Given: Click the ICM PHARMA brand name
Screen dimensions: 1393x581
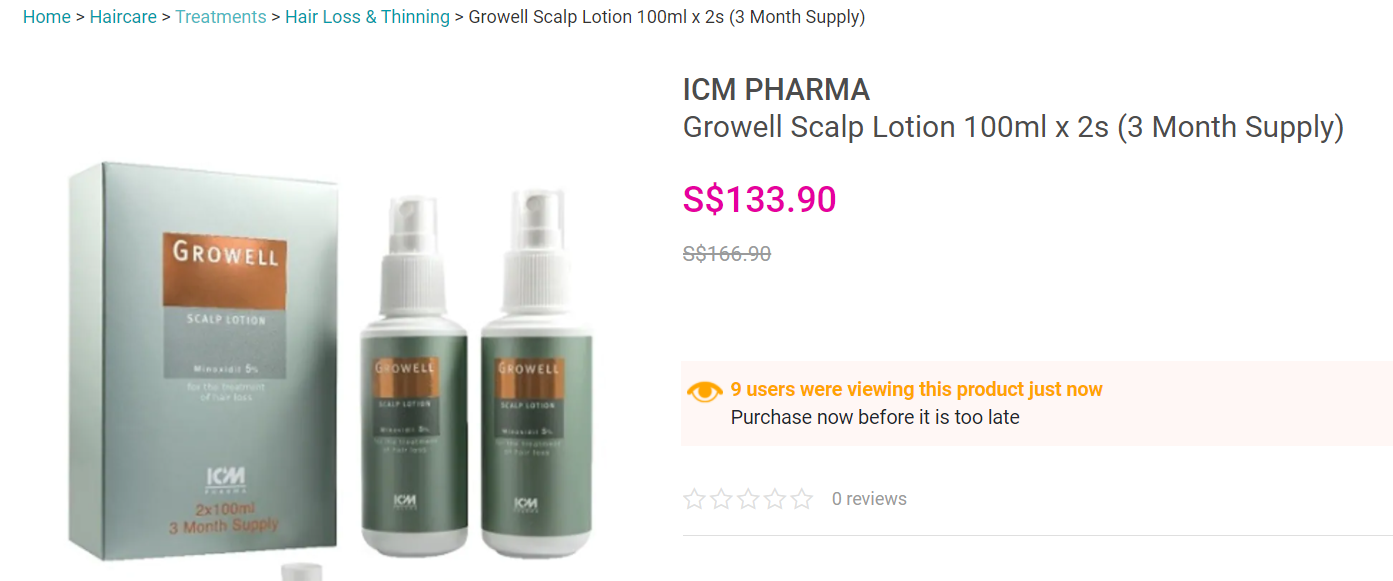Looking at the screenshot, I should (x=776, y=90).
